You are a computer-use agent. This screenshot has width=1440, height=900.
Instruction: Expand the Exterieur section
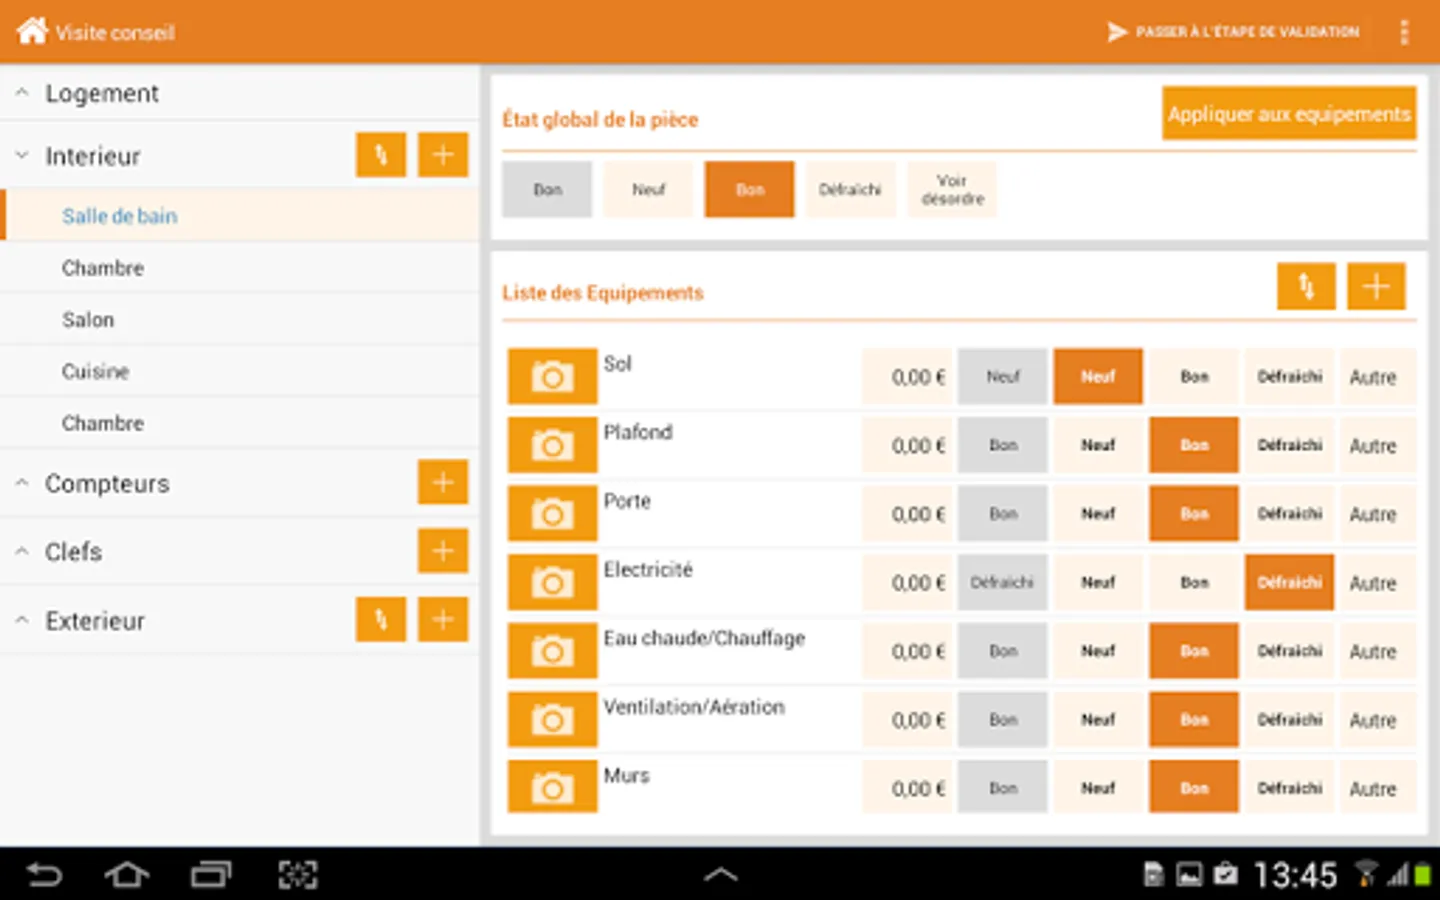tap(21, 619)
